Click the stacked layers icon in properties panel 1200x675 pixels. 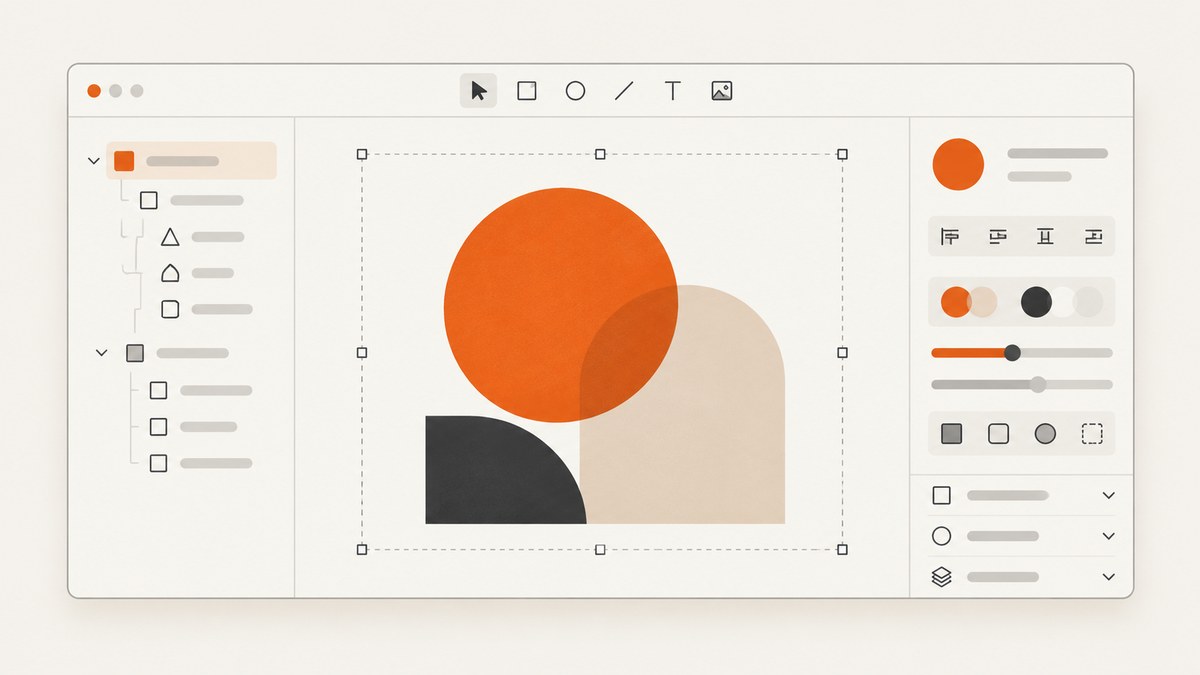click(941, 577)
